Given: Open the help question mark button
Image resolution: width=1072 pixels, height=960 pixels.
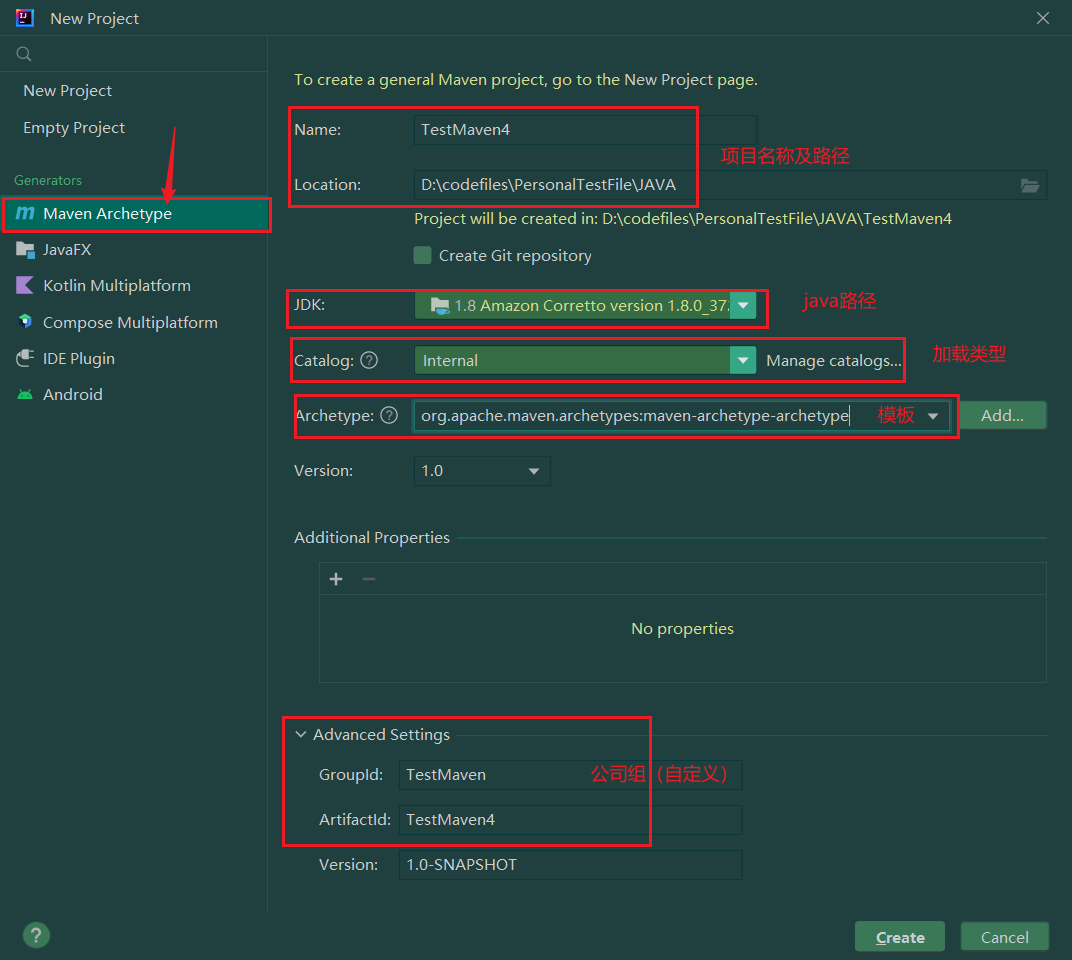Looking at the screenshot, I should [x=36, y=936].
